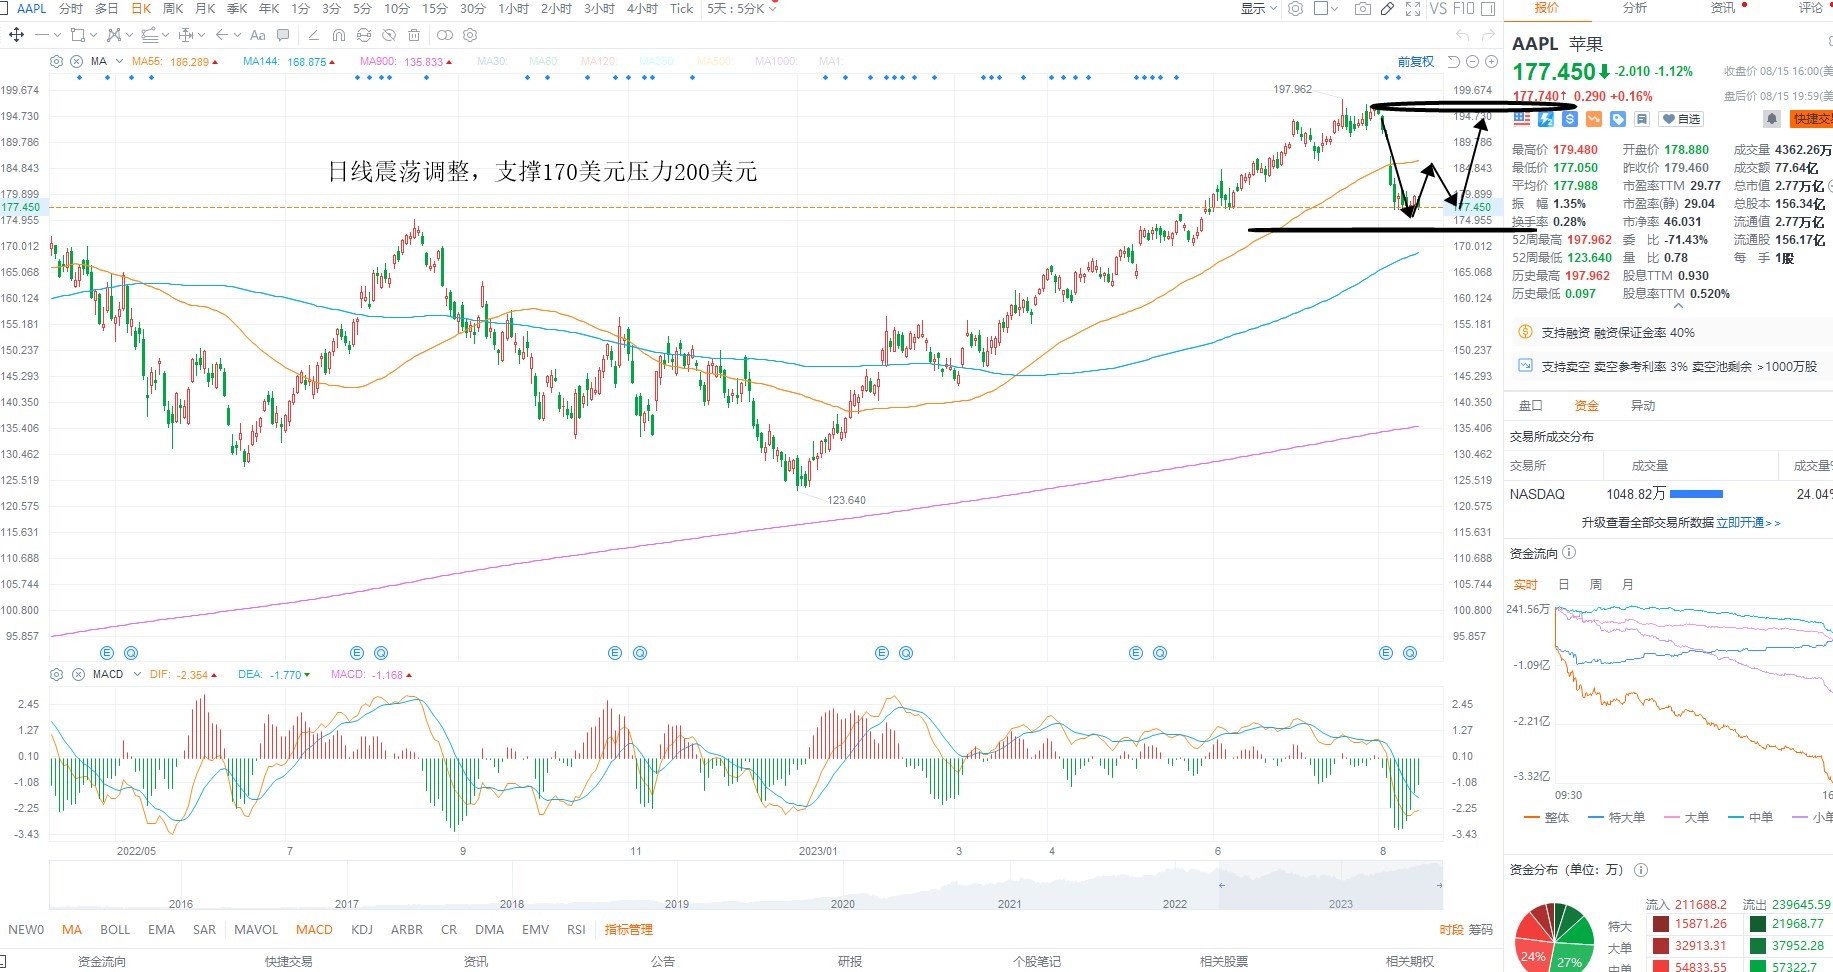Click the 前复权 adjustment button
The height and width of the screenshot is (972, 1833).
pyautogui.click(x=1416, y=62)
